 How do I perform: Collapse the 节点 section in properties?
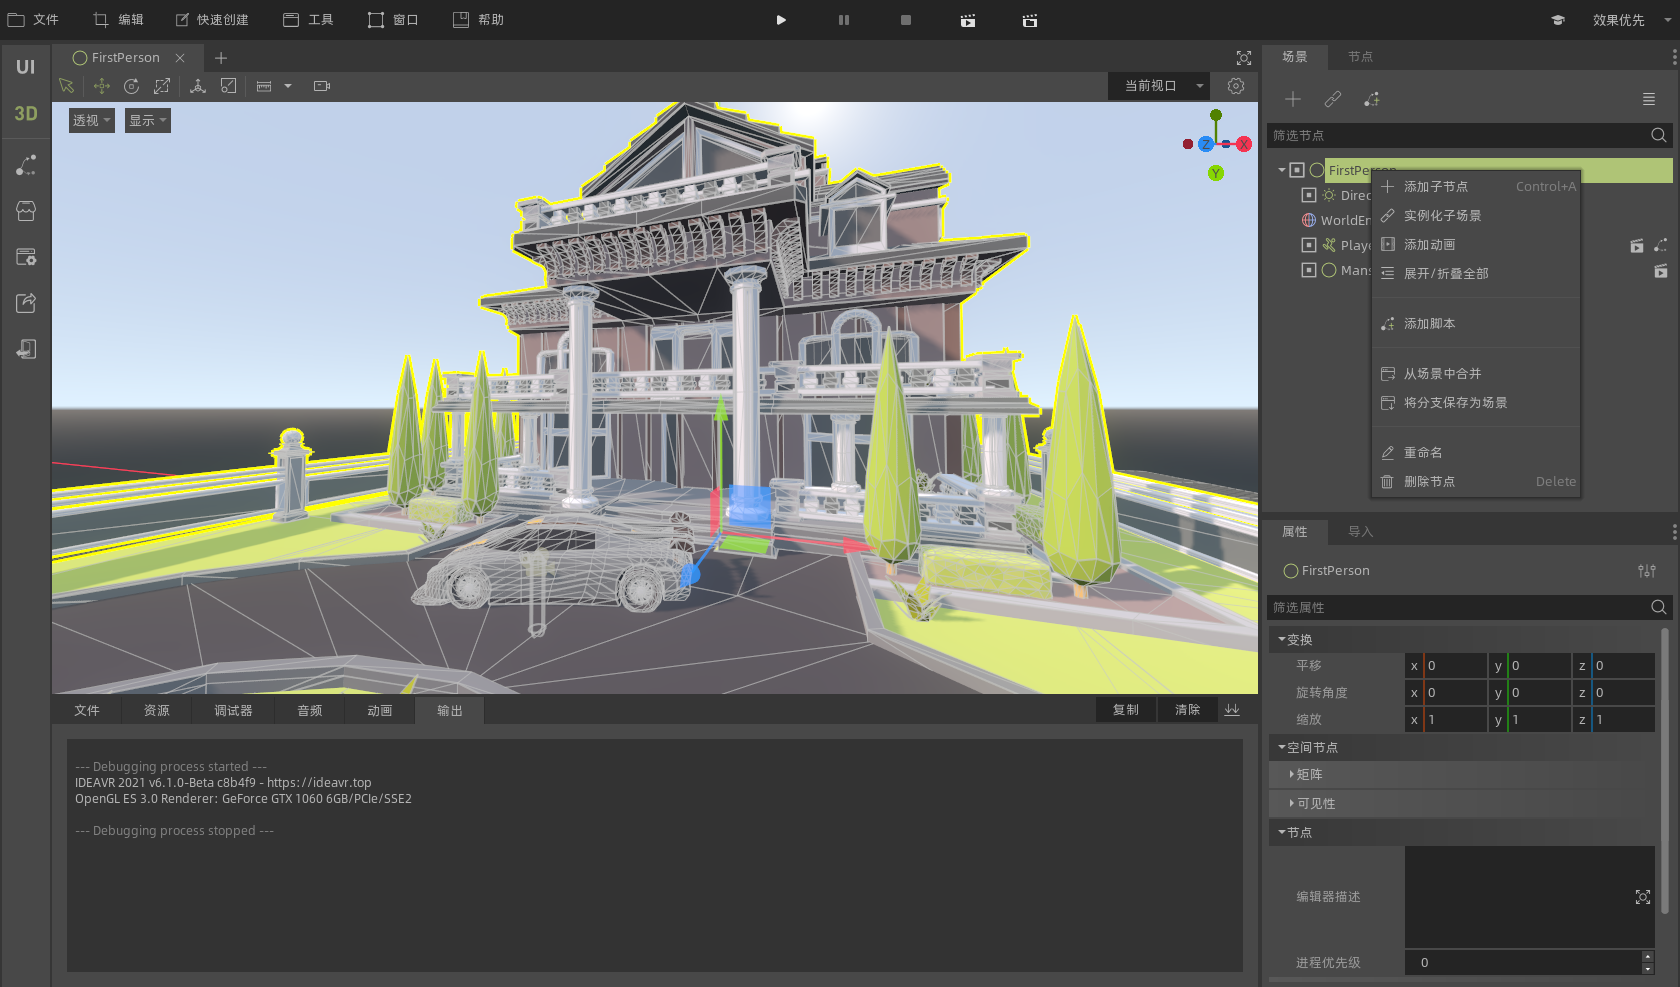(x=1282, y=832)
